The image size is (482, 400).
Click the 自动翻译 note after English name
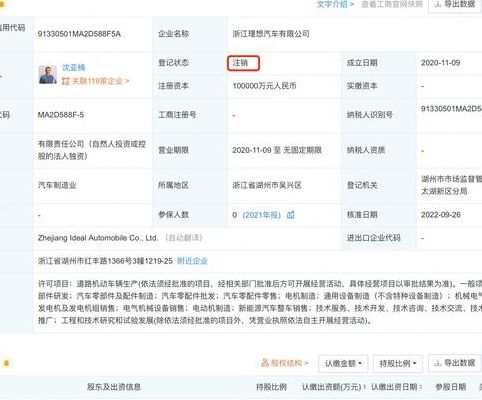pos(184,238)
